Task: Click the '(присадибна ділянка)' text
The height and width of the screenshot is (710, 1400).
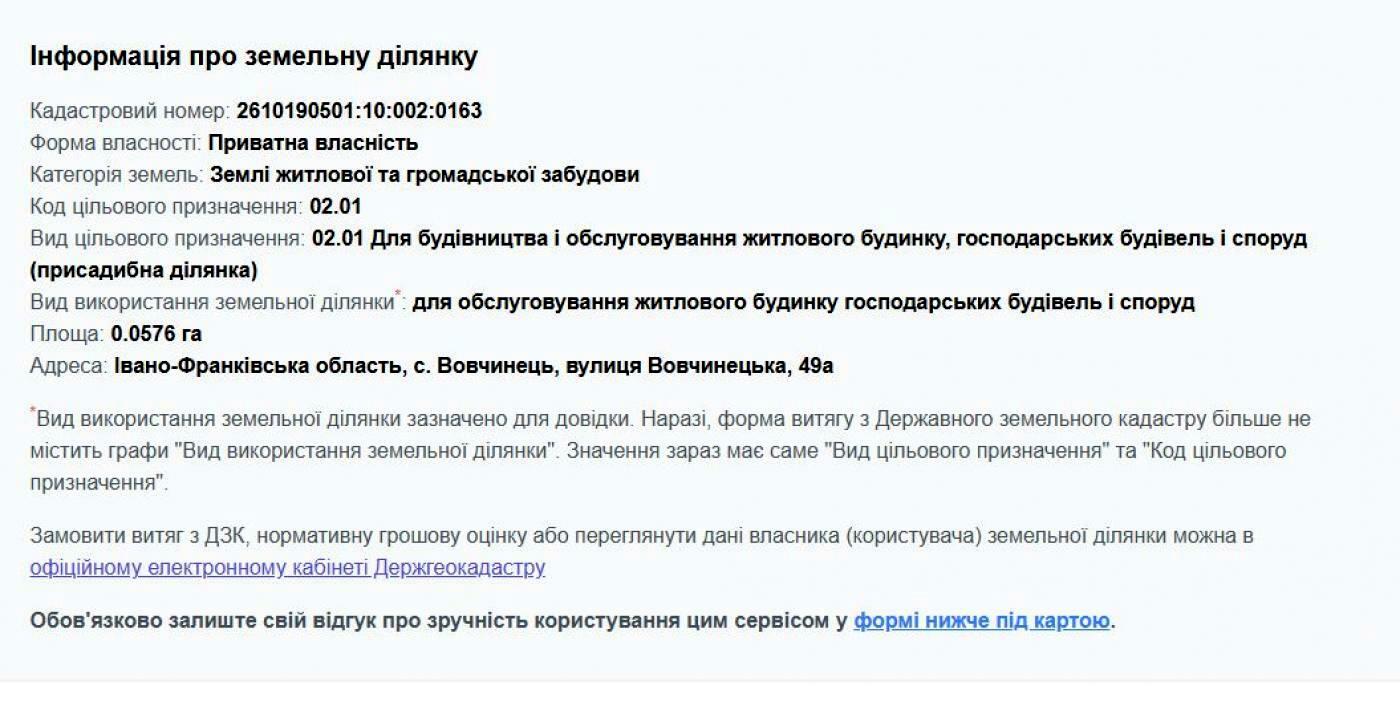Action: pos(144,271)
